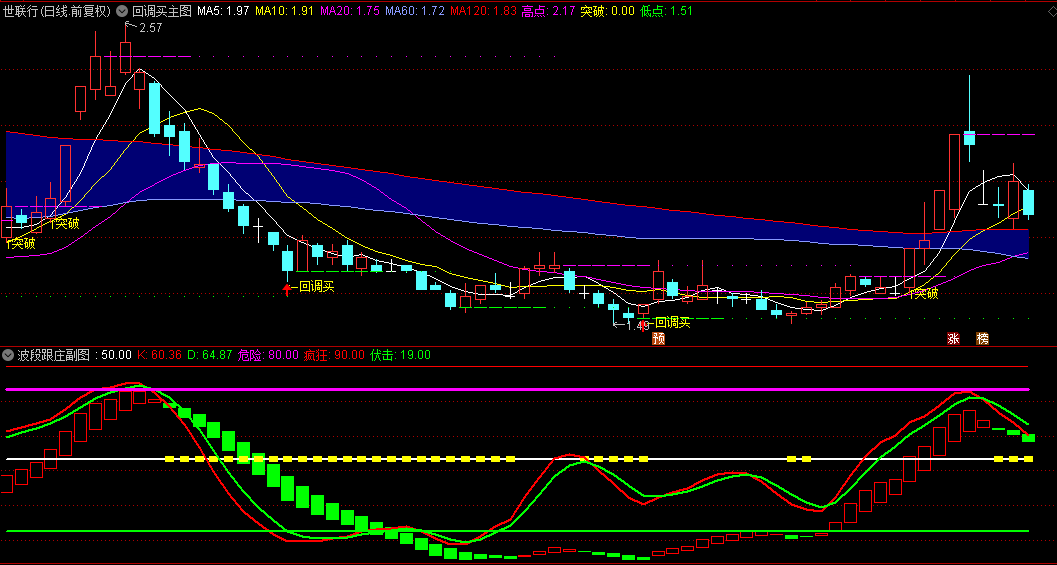Click the 突破: 0.00 header readout
The height and width of the screenshot is (565, 1057).
607,11
